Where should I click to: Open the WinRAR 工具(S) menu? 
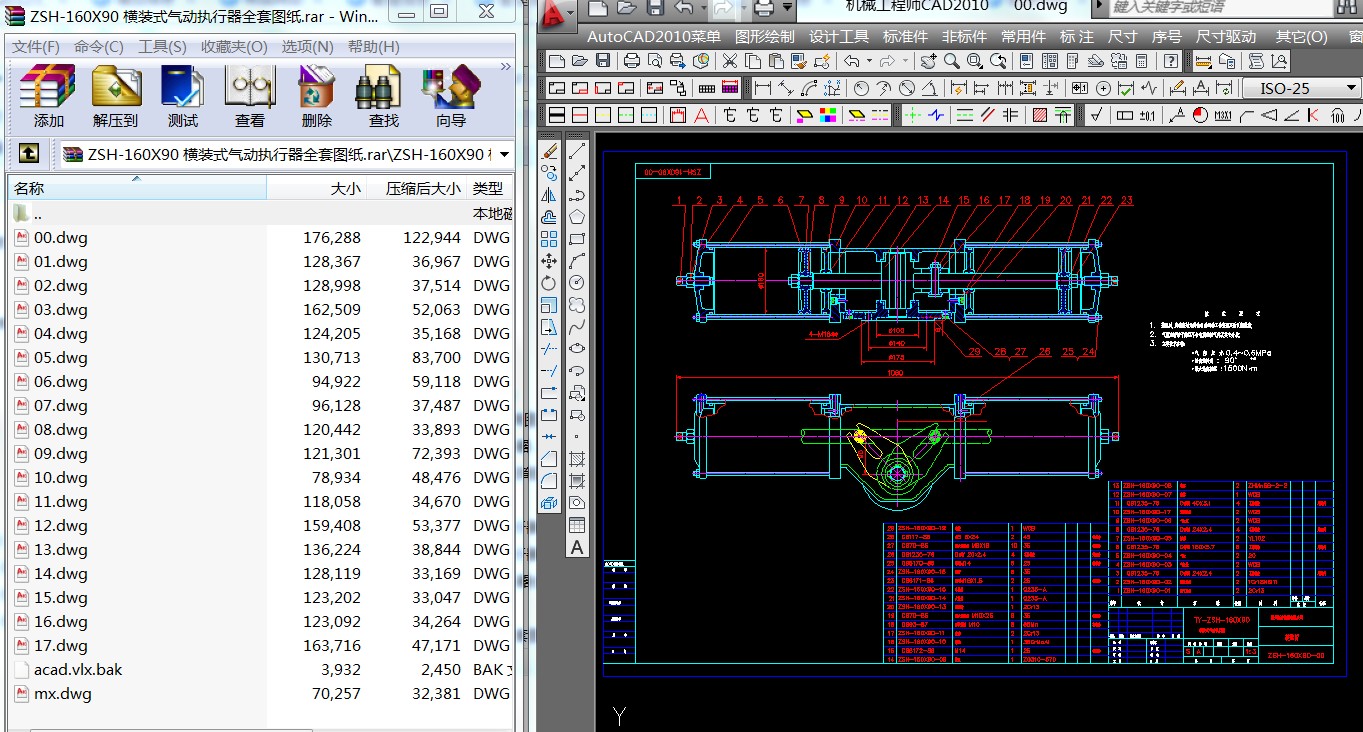[162, 47]
